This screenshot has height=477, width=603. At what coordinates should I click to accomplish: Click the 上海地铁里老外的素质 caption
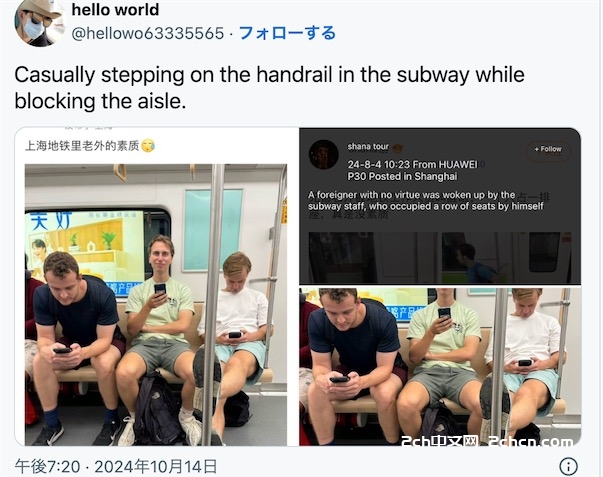(82, 146)
